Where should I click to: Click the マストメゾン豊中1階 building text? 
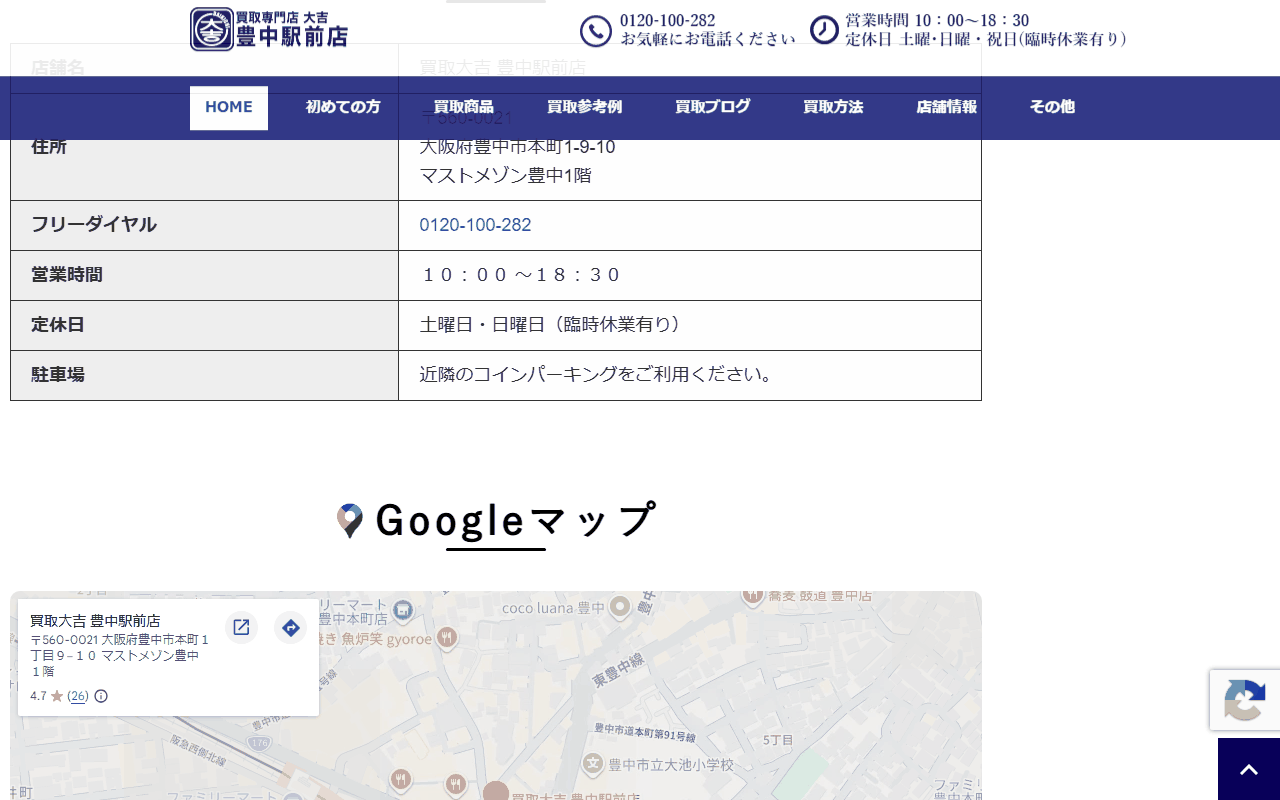505,176
